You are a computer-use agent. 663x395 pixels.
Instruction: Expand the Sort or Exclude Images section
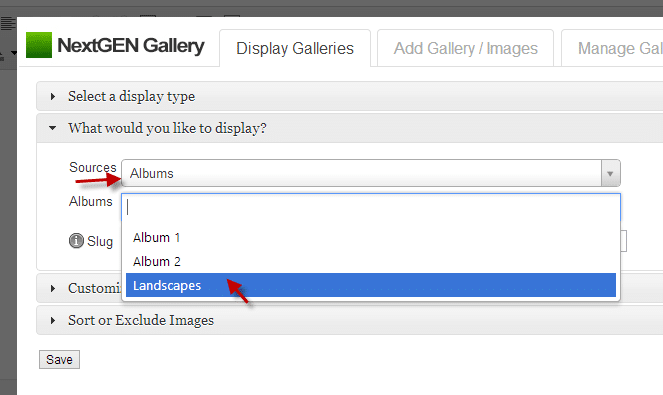52,321
